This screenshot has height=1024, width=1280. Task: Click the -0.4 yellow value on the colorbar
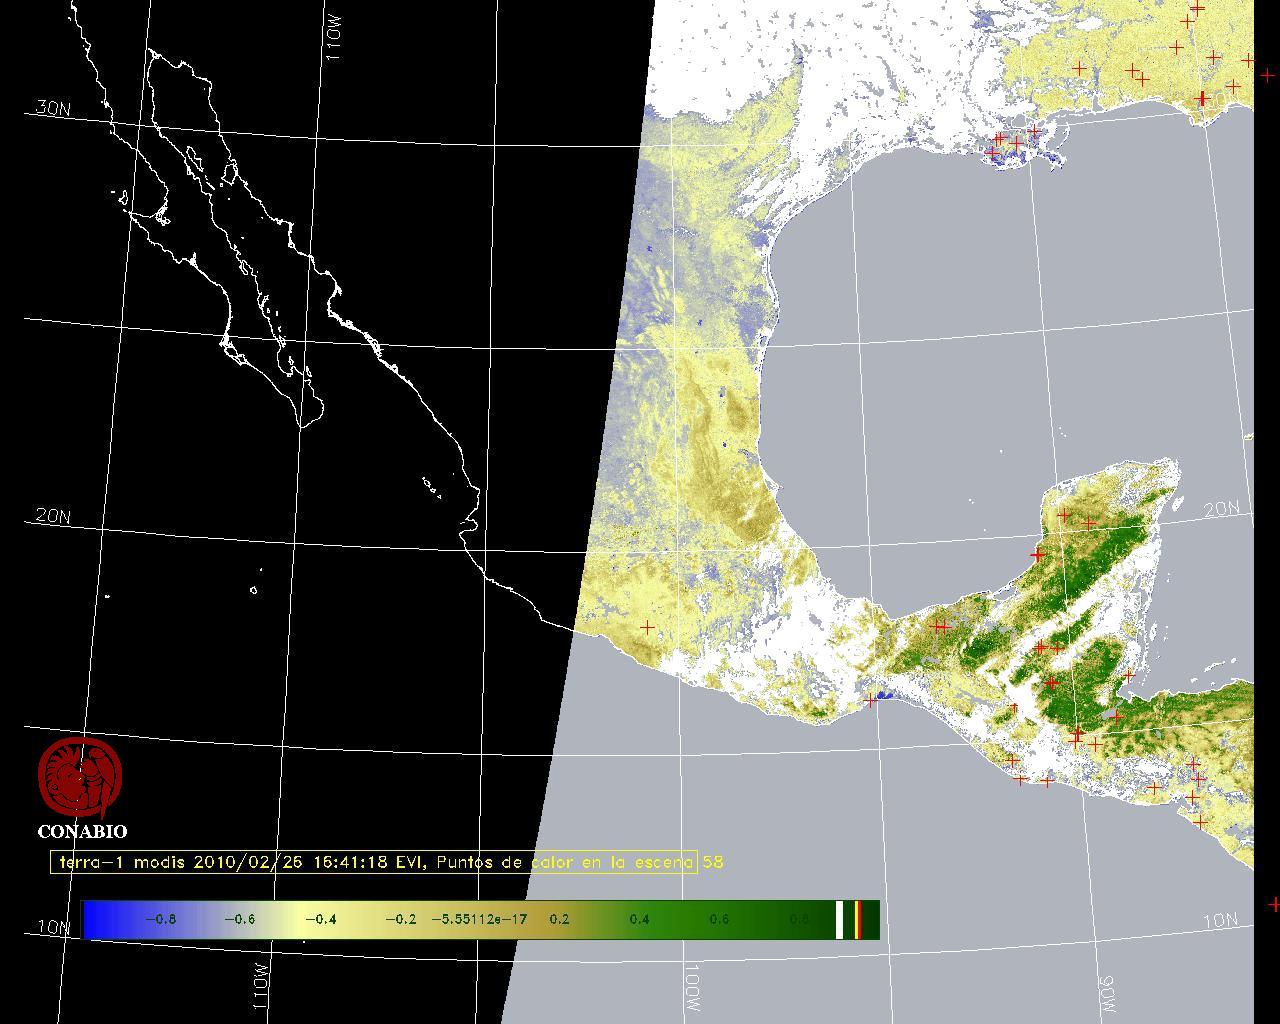320,919
